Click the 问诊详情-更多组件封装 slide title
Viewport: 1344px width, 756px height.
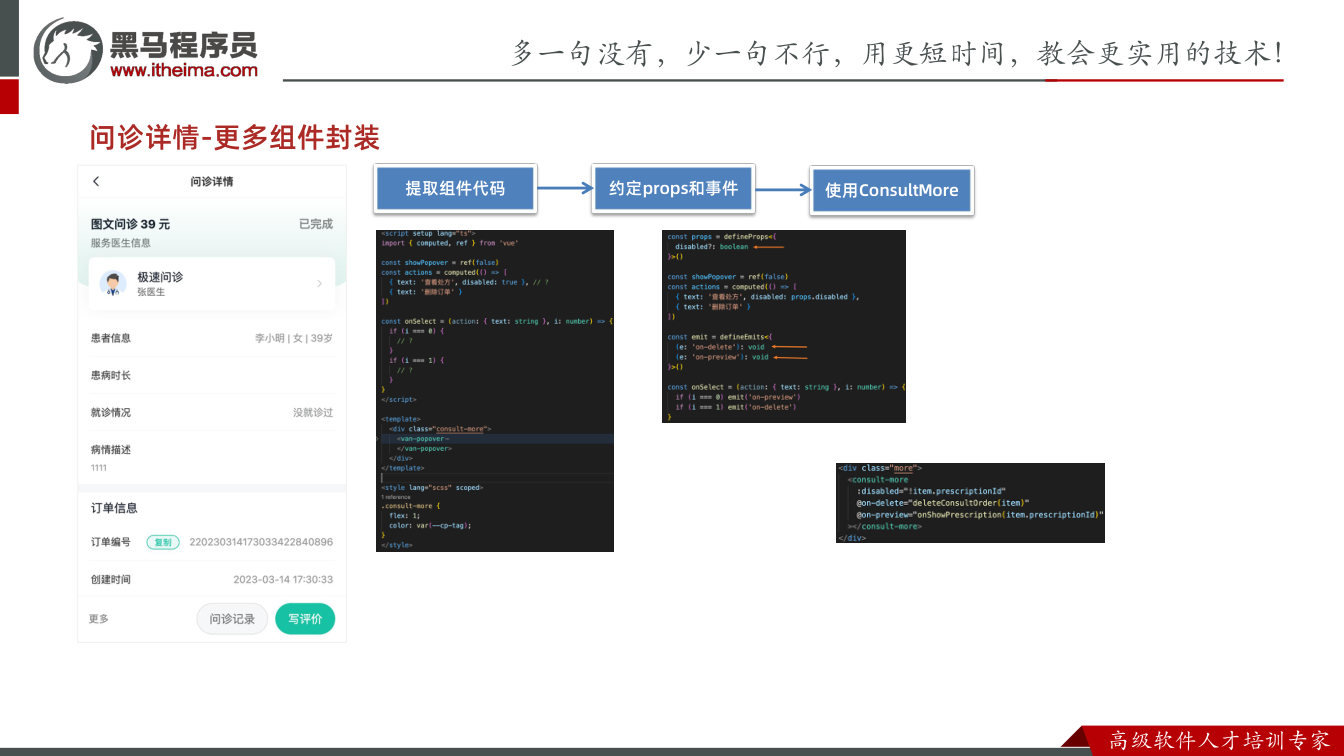pyautogui.click(x=235, y=137)
